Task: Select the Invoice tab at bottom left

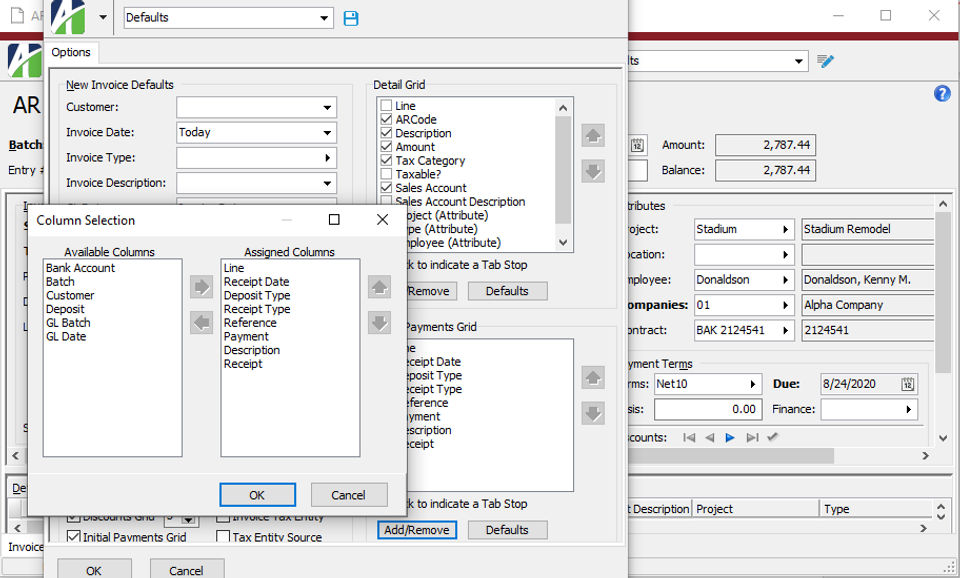Action: tap(26, 547)
